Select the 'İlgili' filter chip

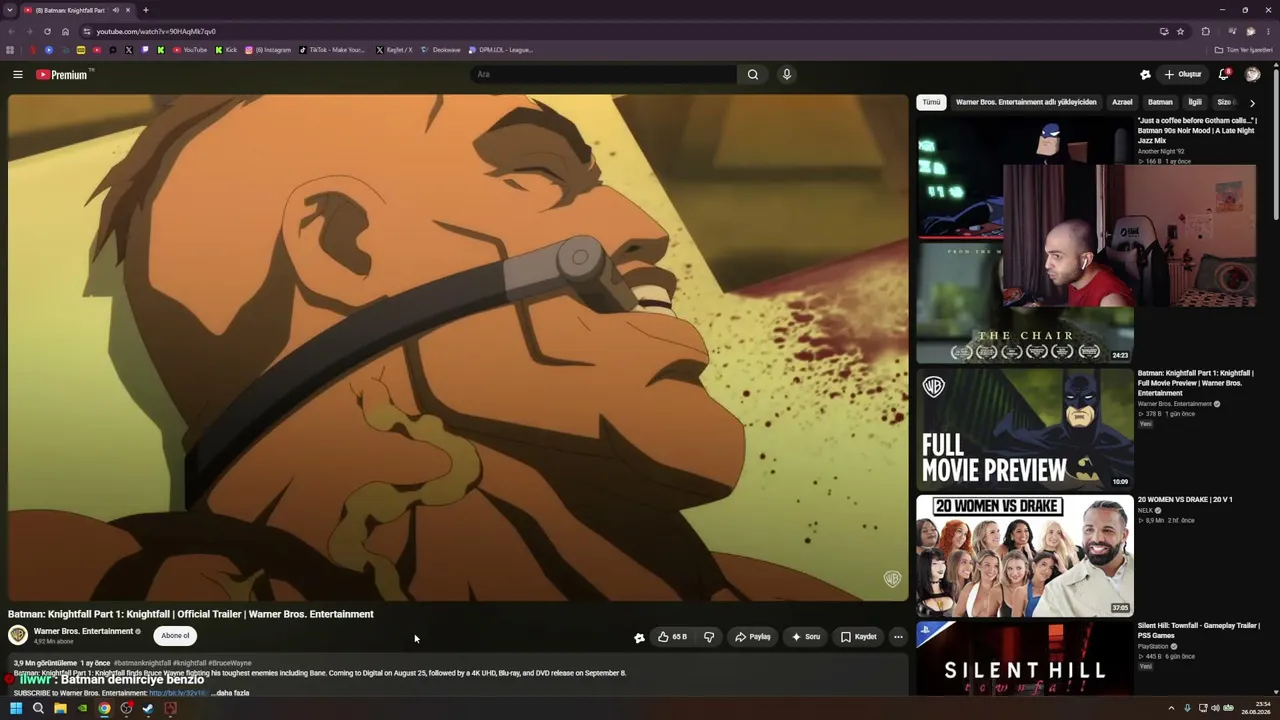1194,102
